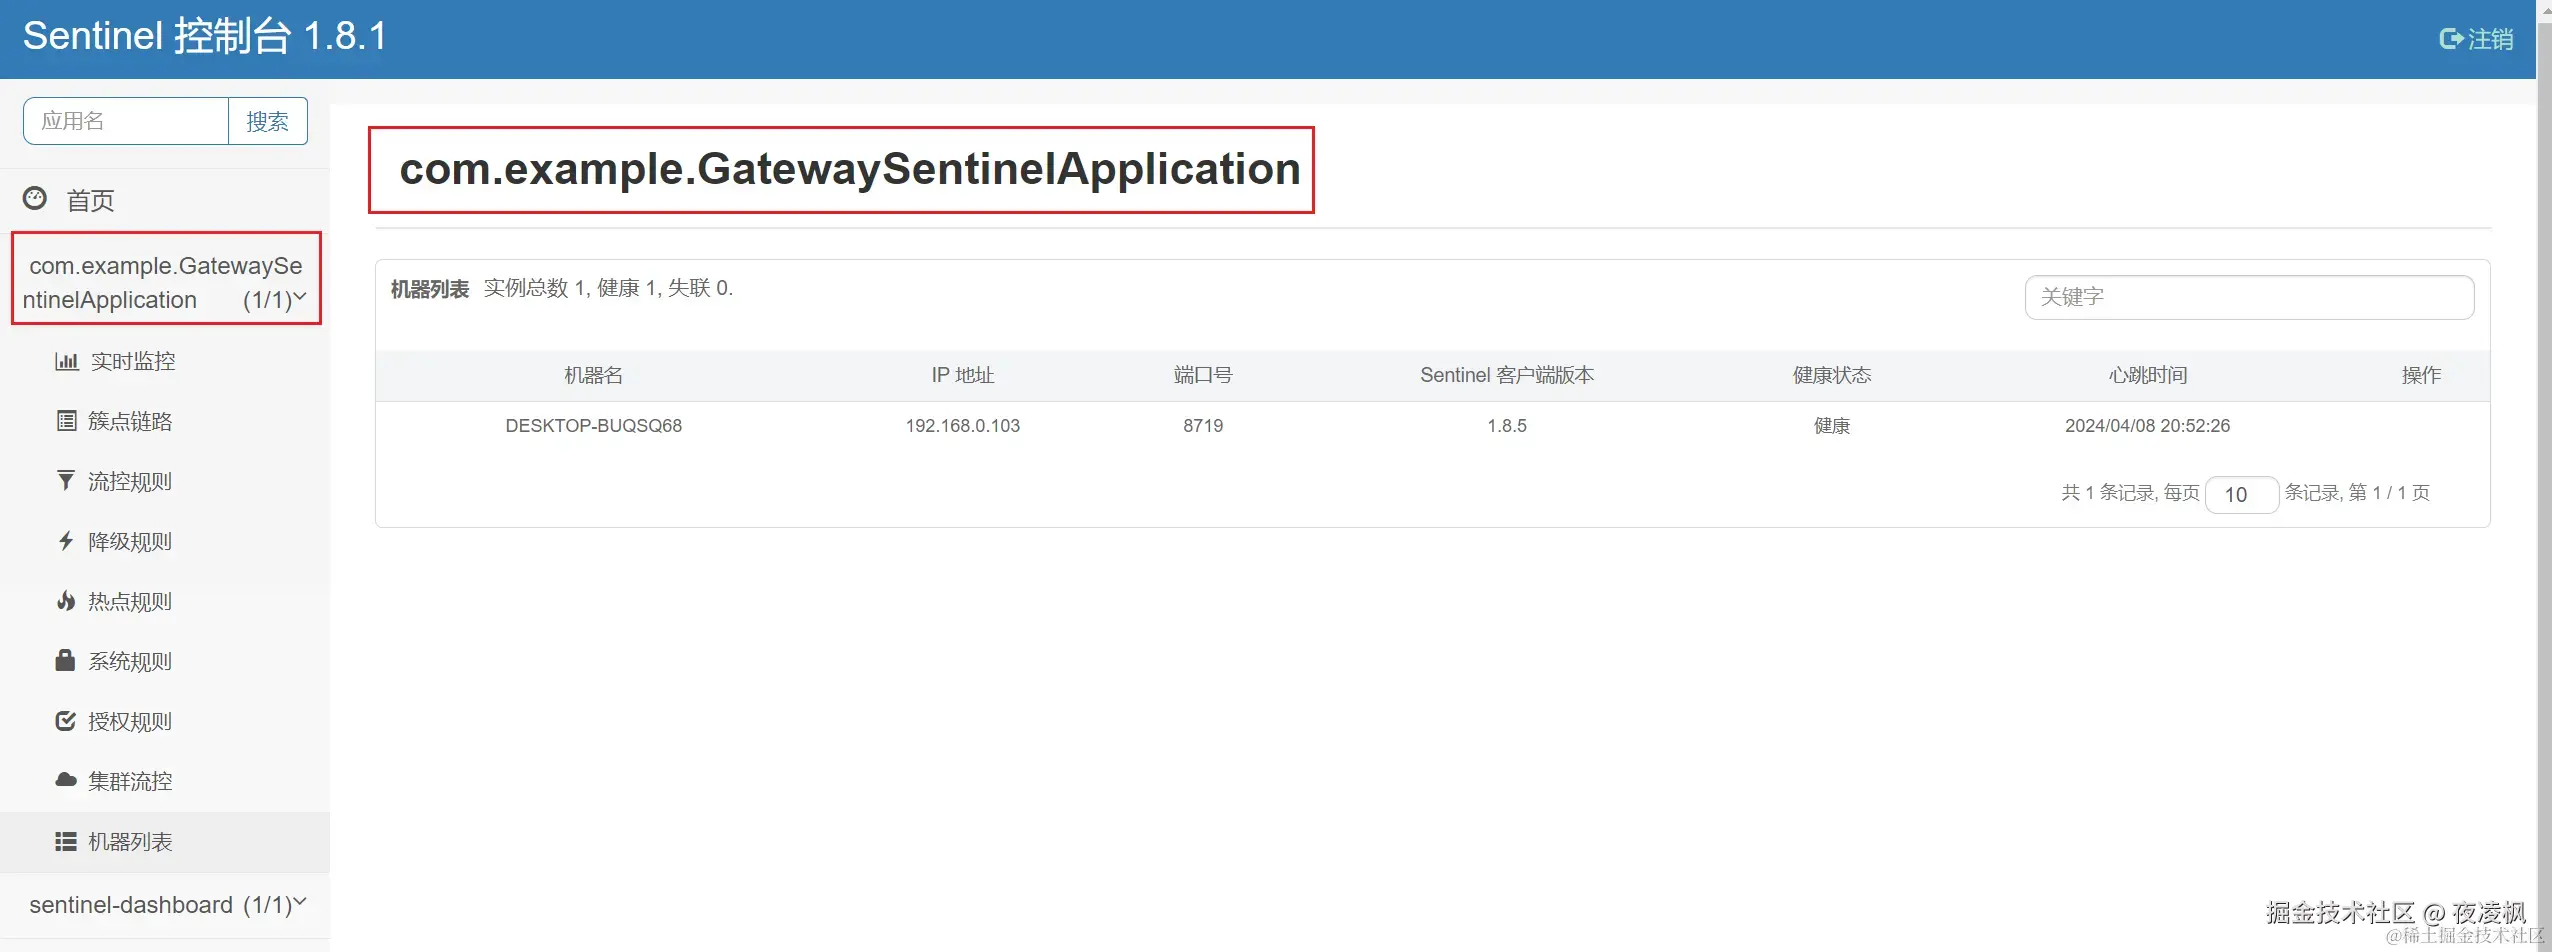Click the Sentinel 控制台 1.8.1 title
Screen dimensions: 2552x952
[x=205, y=36]
